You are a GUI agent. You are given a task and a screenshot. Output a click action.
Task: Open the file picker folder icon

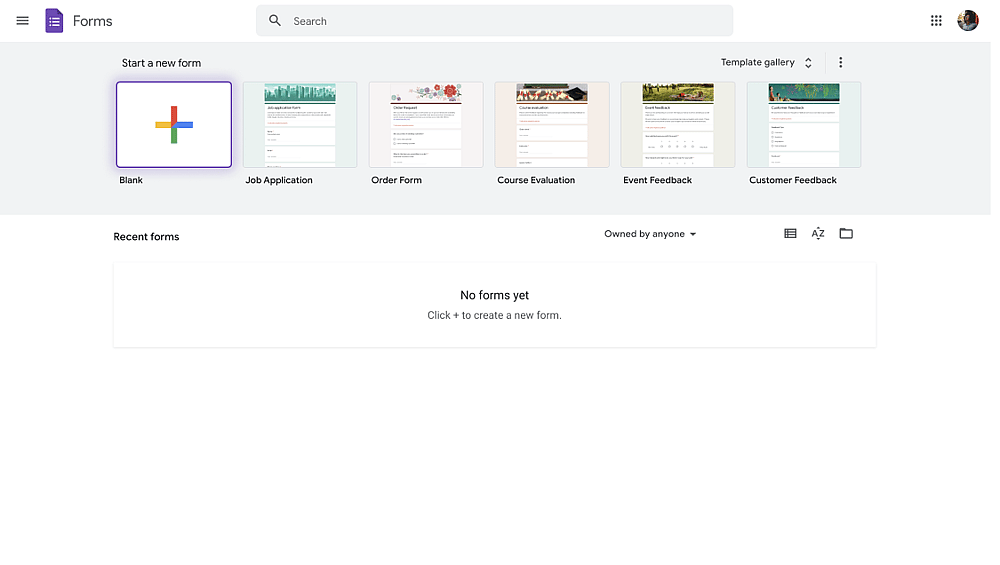pyautogui.click(x=846, y=234)
